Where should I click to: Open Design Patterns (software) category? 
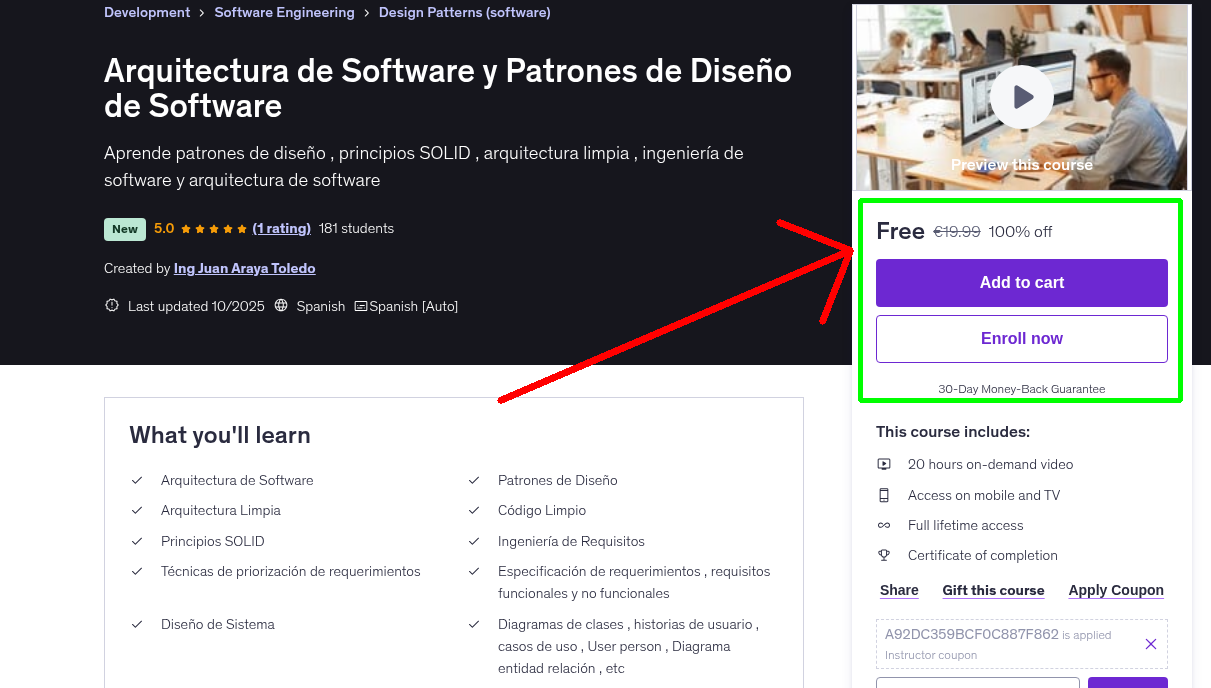click(464, 12)
